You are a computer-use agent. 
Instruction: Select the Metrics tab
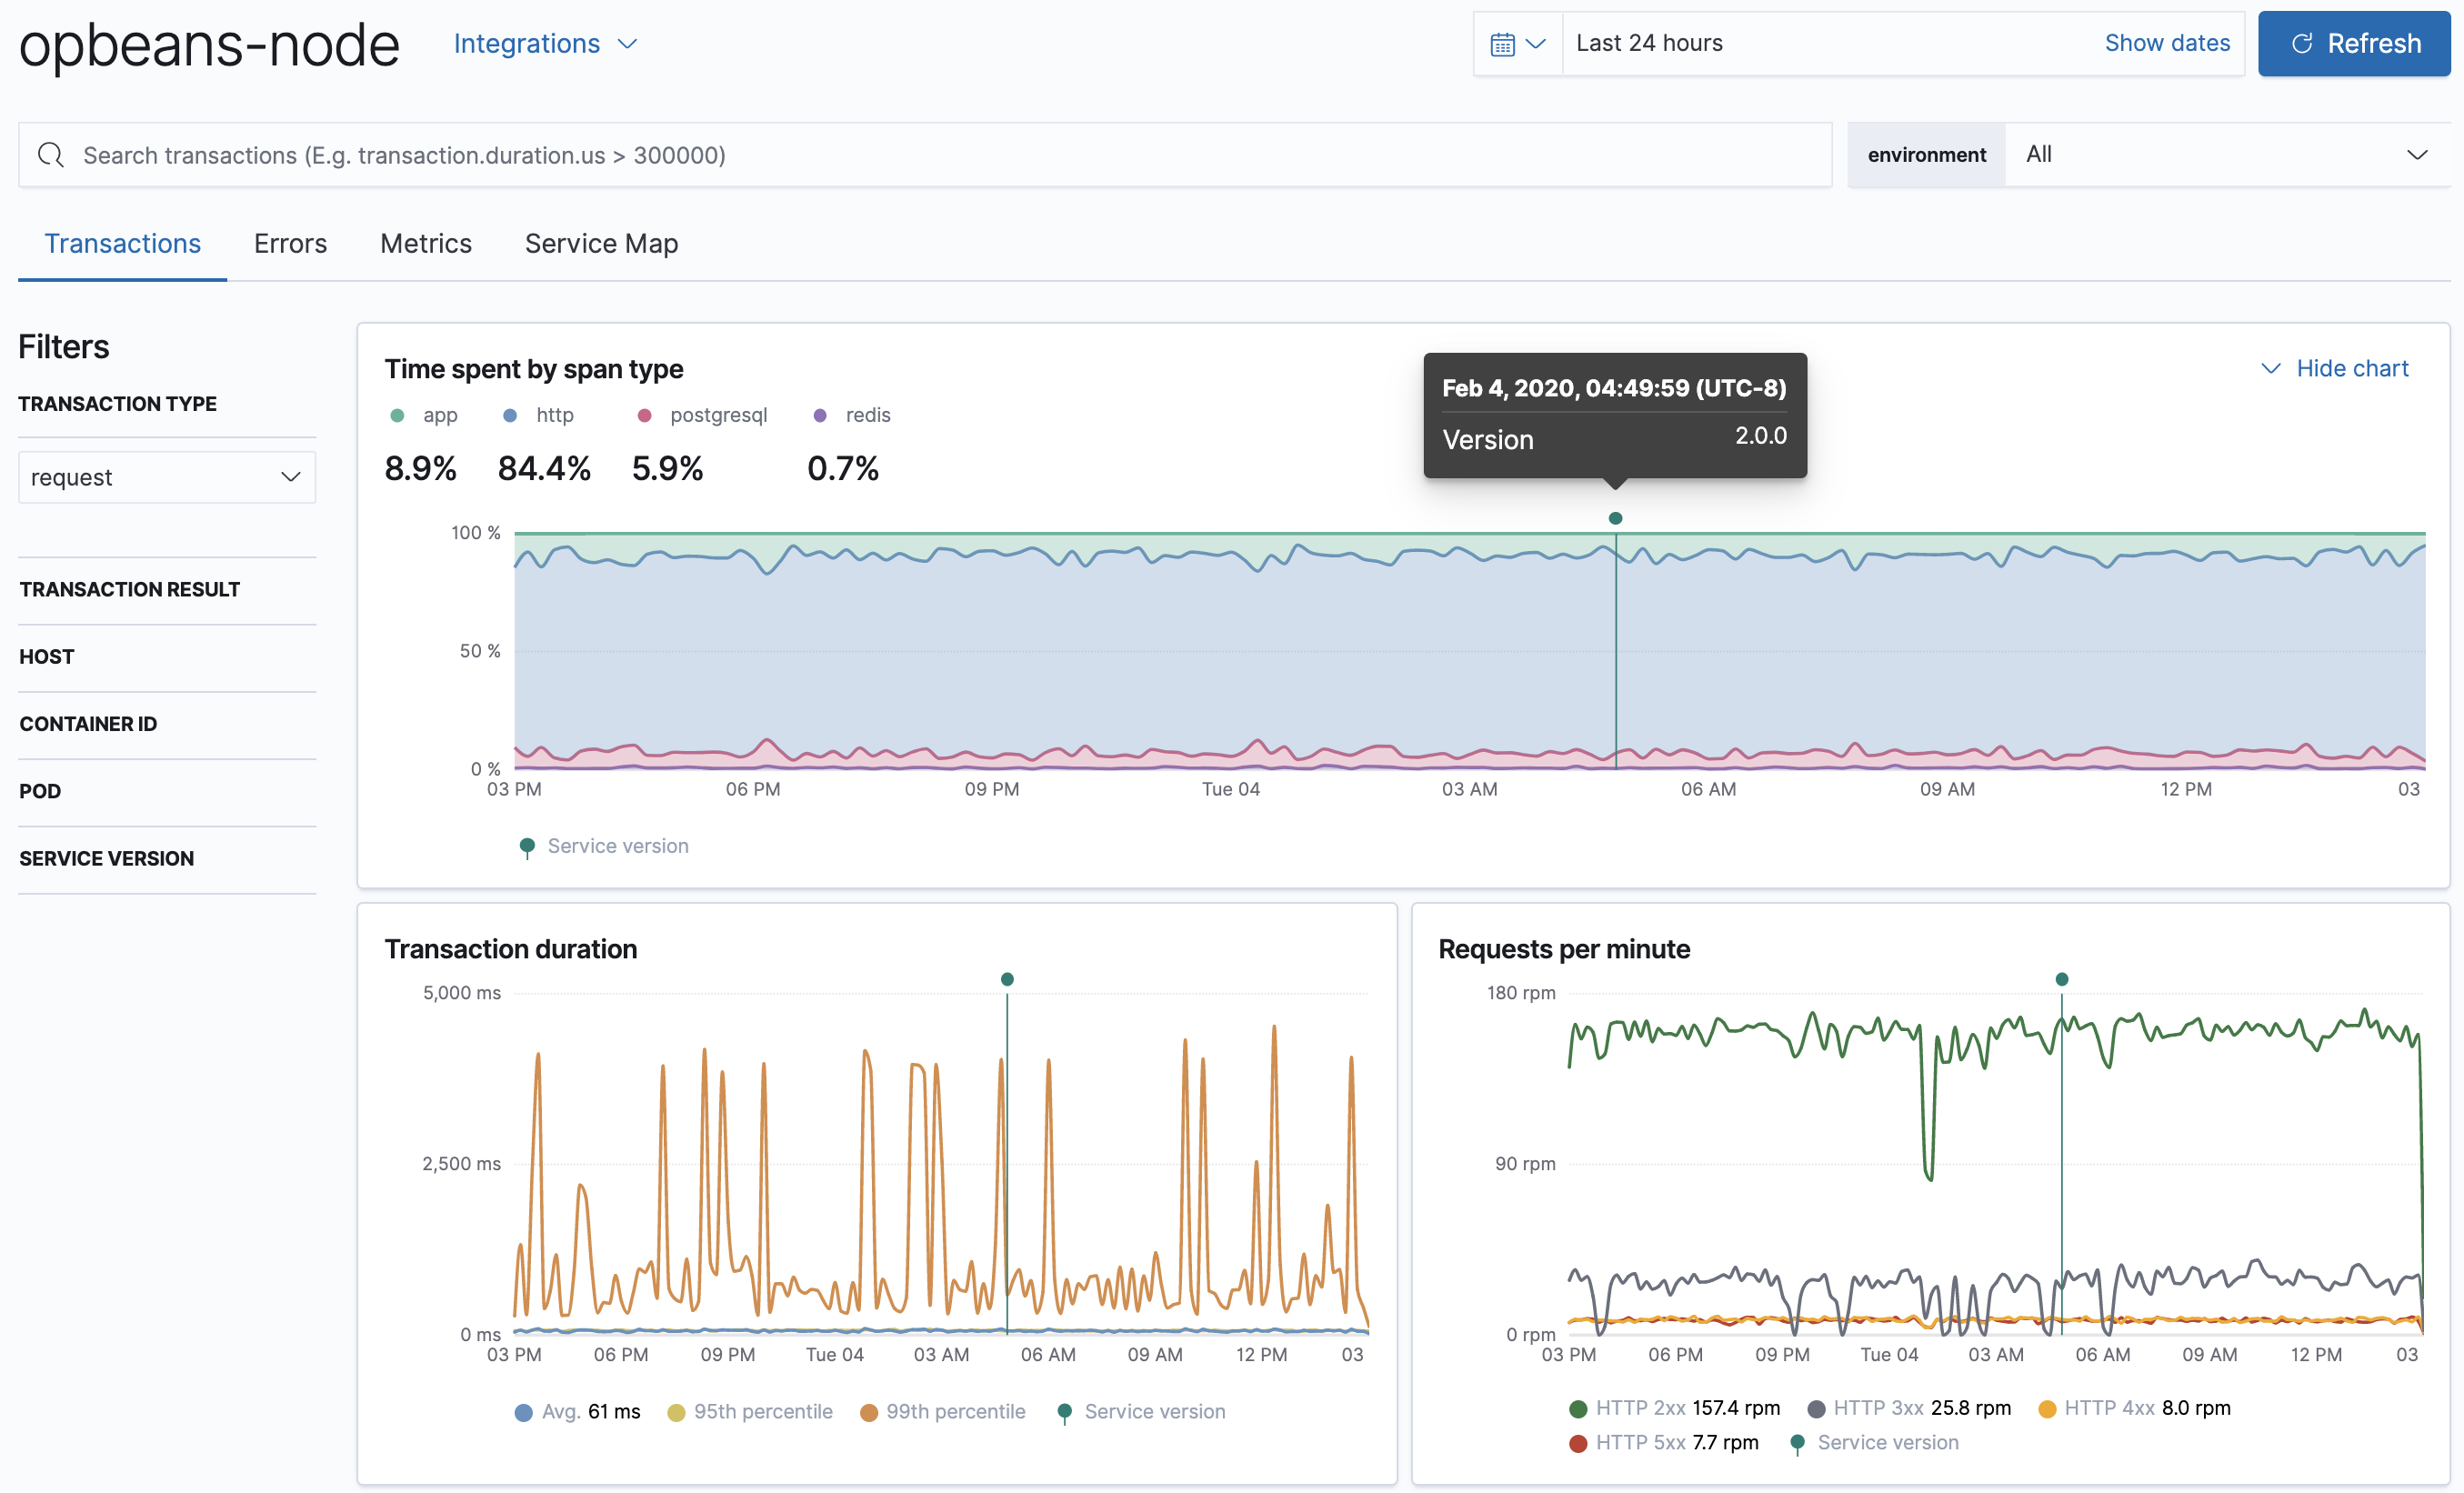[426, 243]
